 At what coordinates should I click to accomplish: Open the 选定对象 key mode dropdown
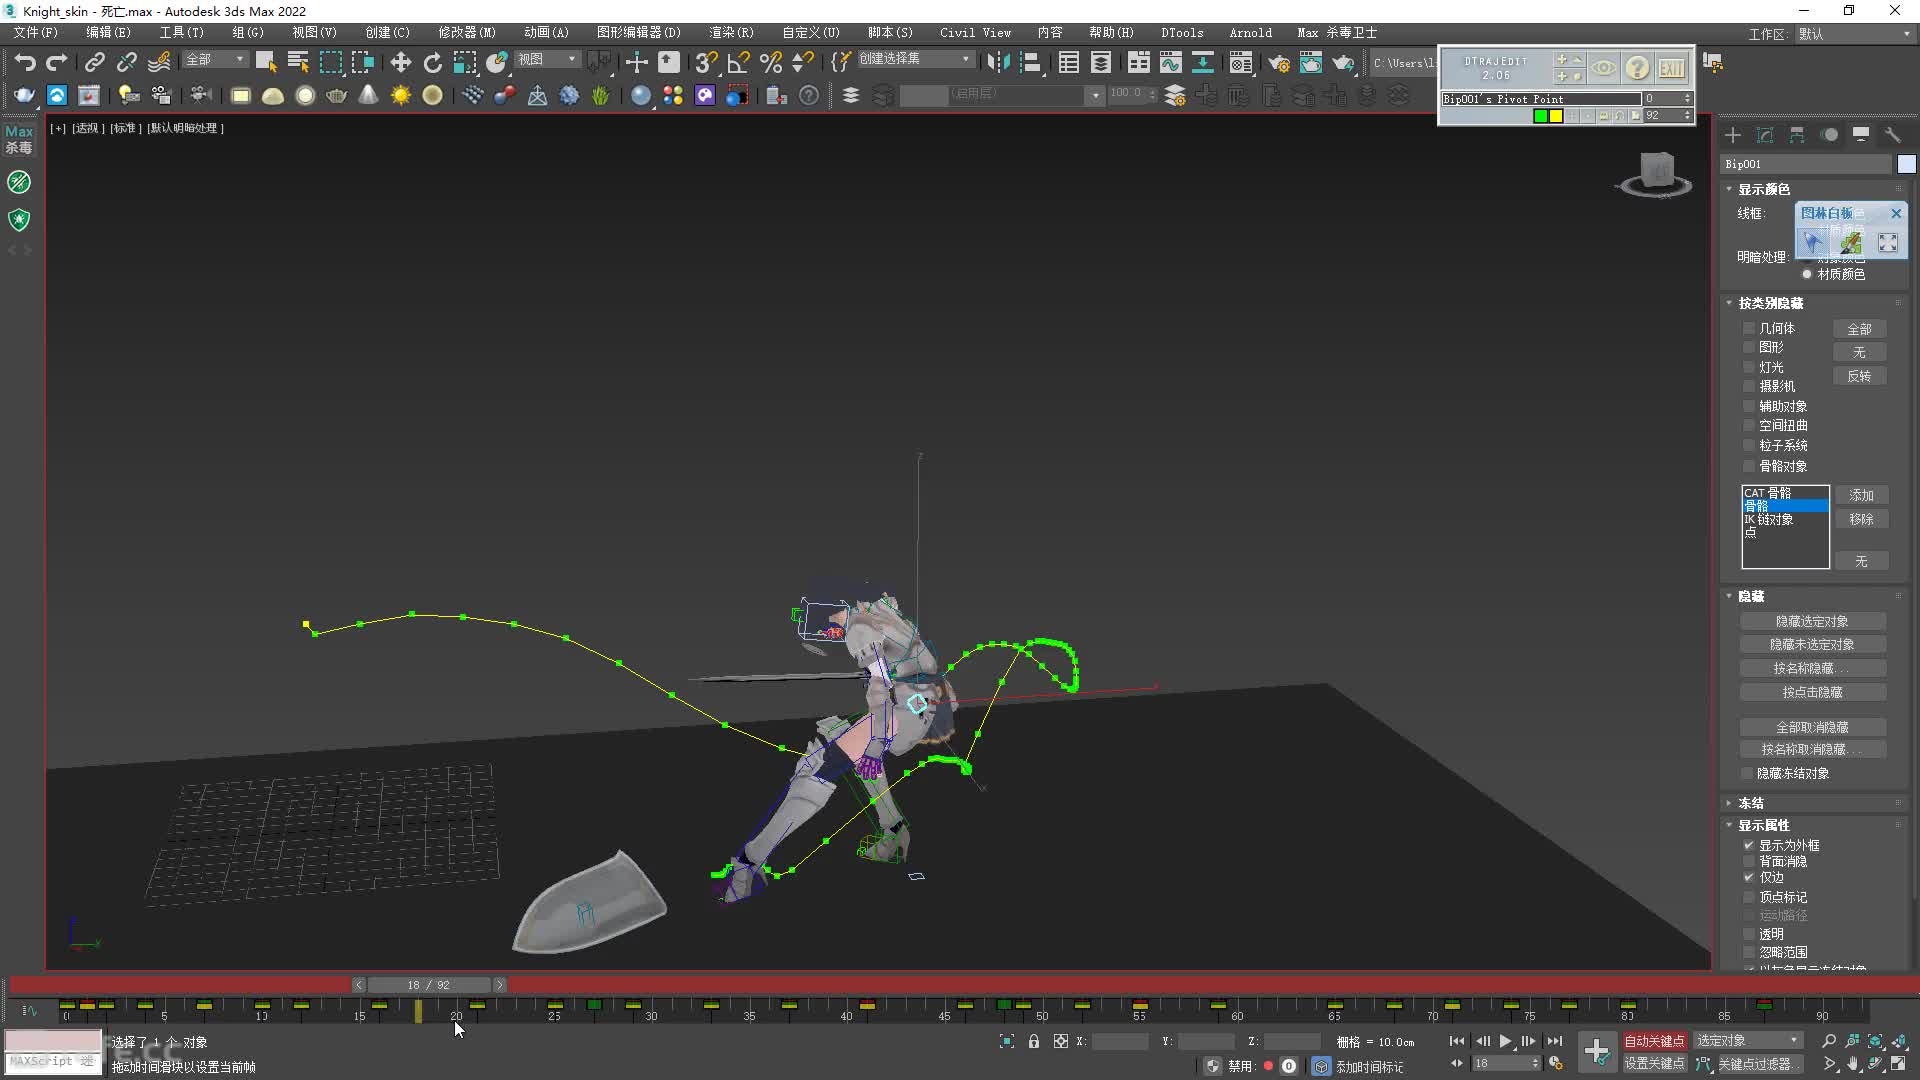(x=1748, y=1041)
